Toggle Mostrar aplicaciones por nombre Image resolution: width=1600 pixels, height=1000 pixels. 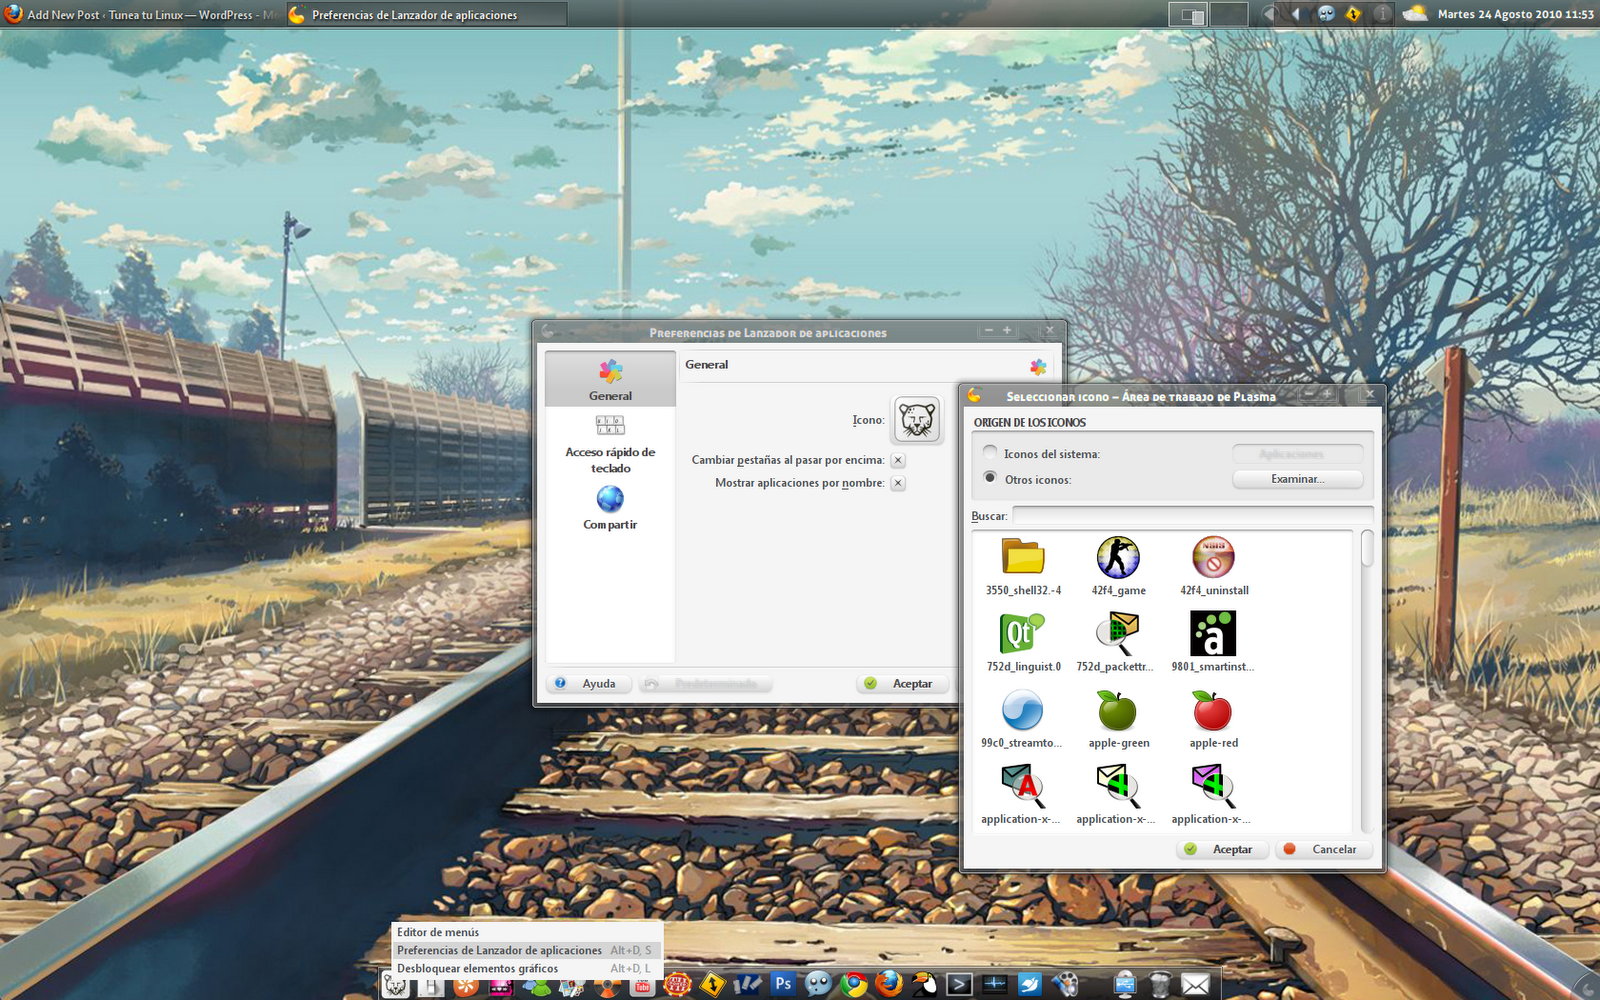tap(897, 483)
